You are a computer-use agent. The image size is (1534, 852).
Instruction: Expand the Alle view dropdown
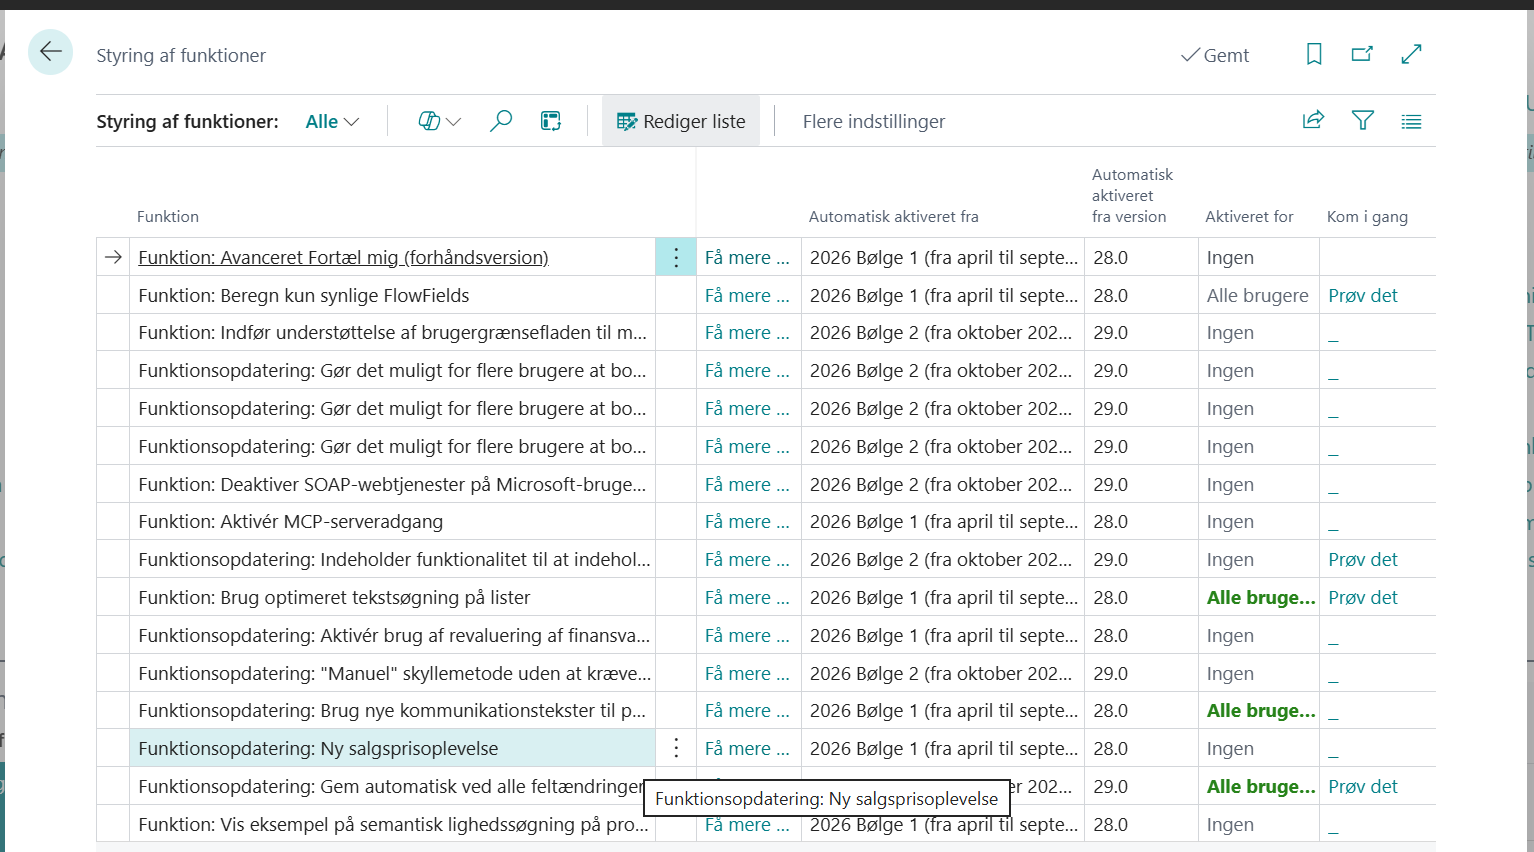(x=332, y=121)
